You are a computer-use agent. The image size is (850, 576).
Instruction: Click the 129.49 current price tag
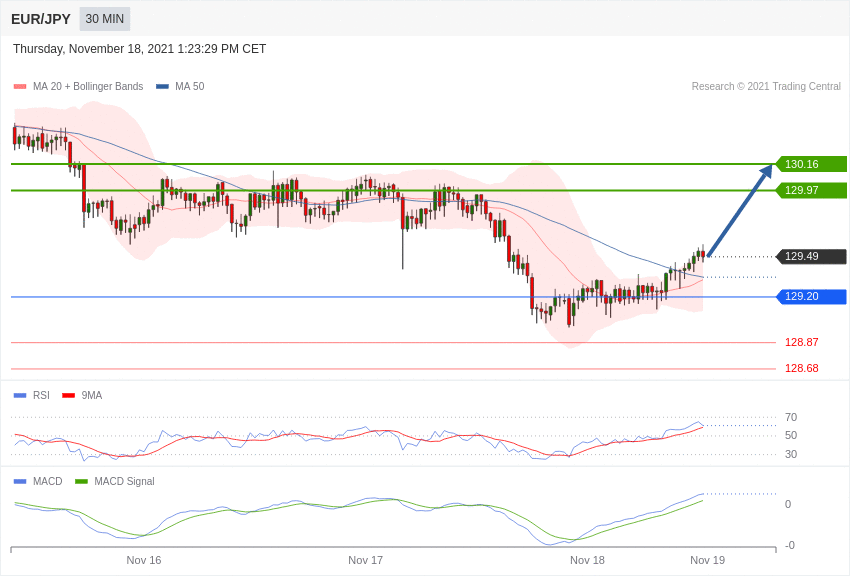coord(812,256)
